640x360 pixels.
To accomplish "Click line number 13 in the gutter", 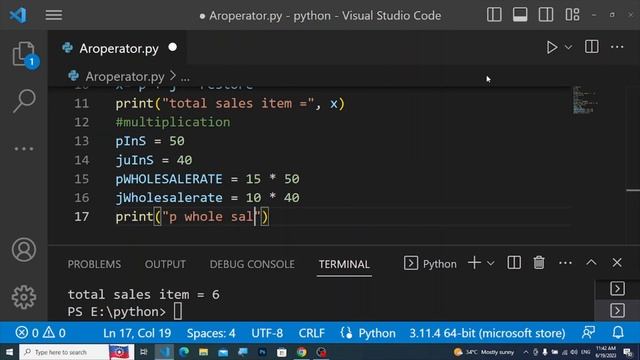I will 82,141.
